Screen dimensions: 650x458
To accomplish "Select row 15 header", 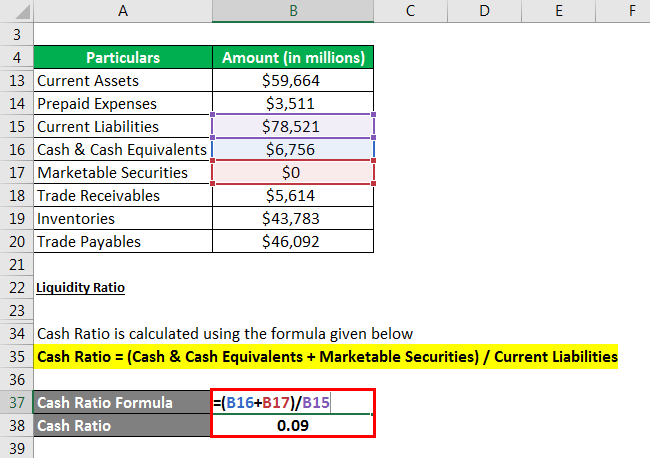I will 17,126.
